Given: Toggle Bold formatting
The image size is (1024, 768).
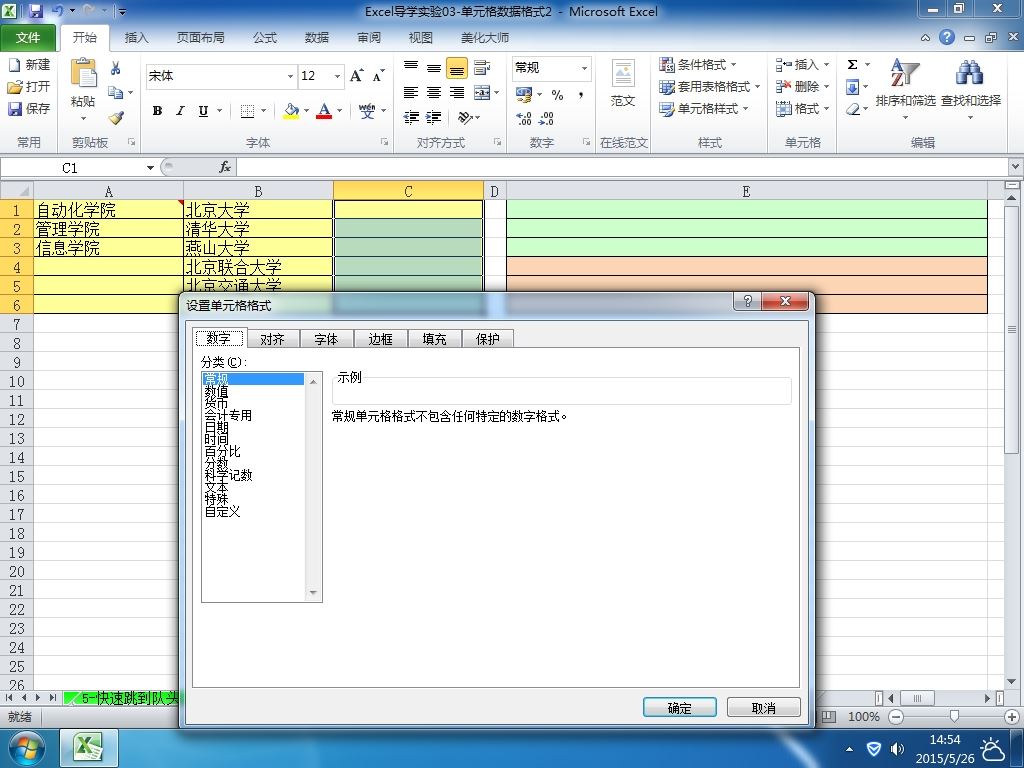Looking at the screenshot, I should click(157, 111).
